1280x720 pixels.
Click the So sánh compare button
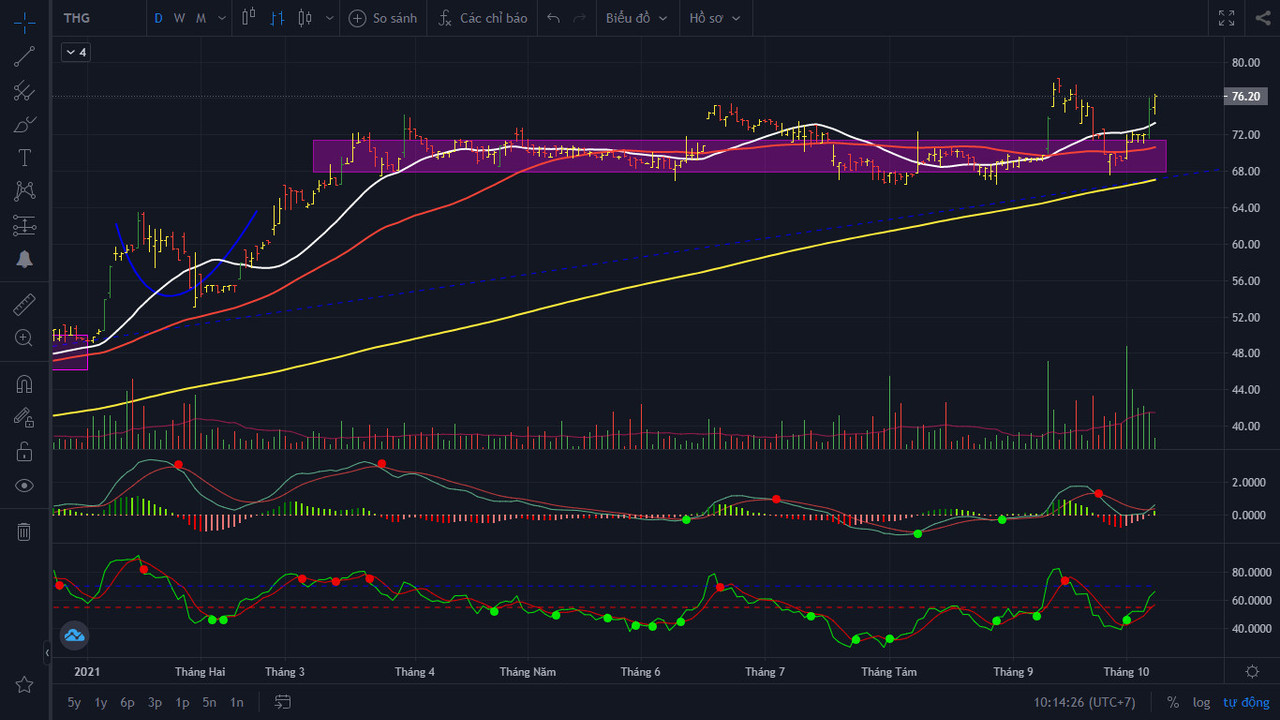click(383, 18)
